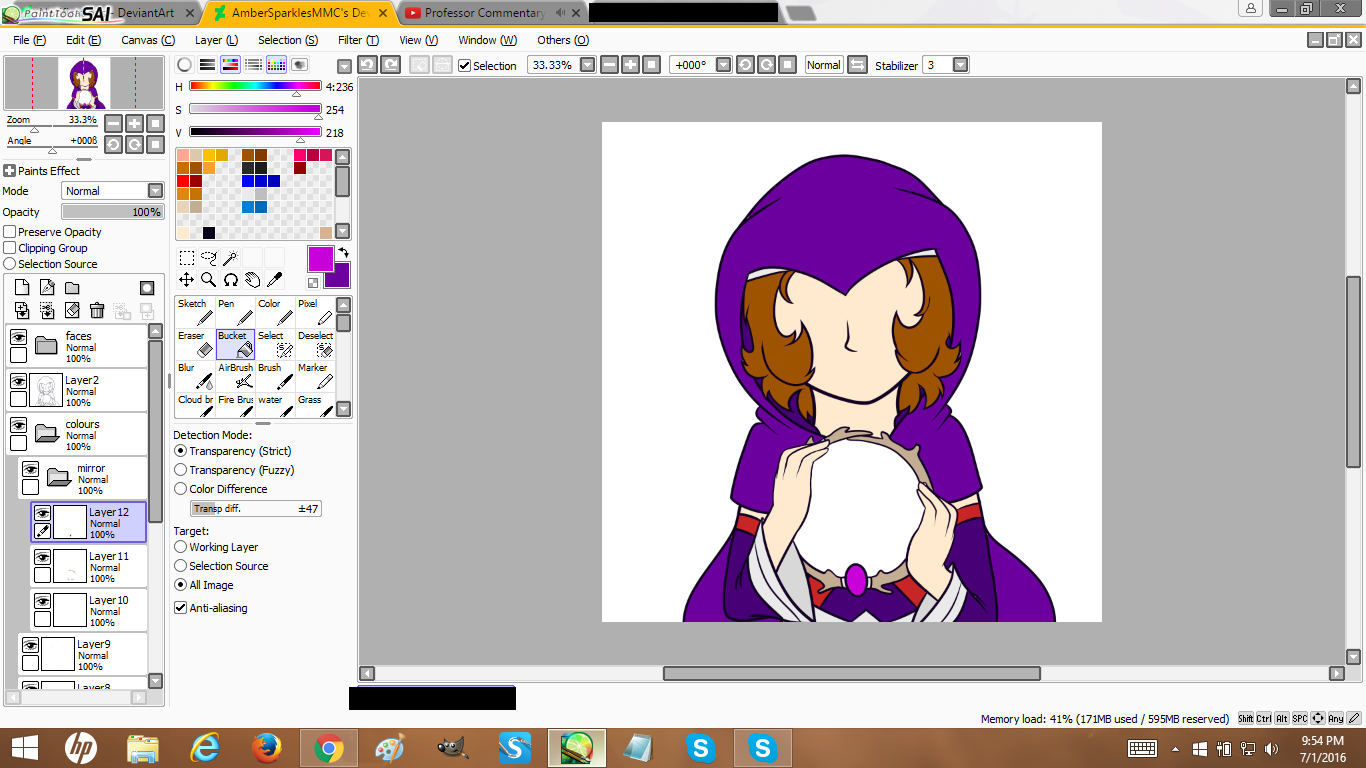Screen dimensions: 1366x768
Task: Choose the Marker tool
Action: (315, 375)
